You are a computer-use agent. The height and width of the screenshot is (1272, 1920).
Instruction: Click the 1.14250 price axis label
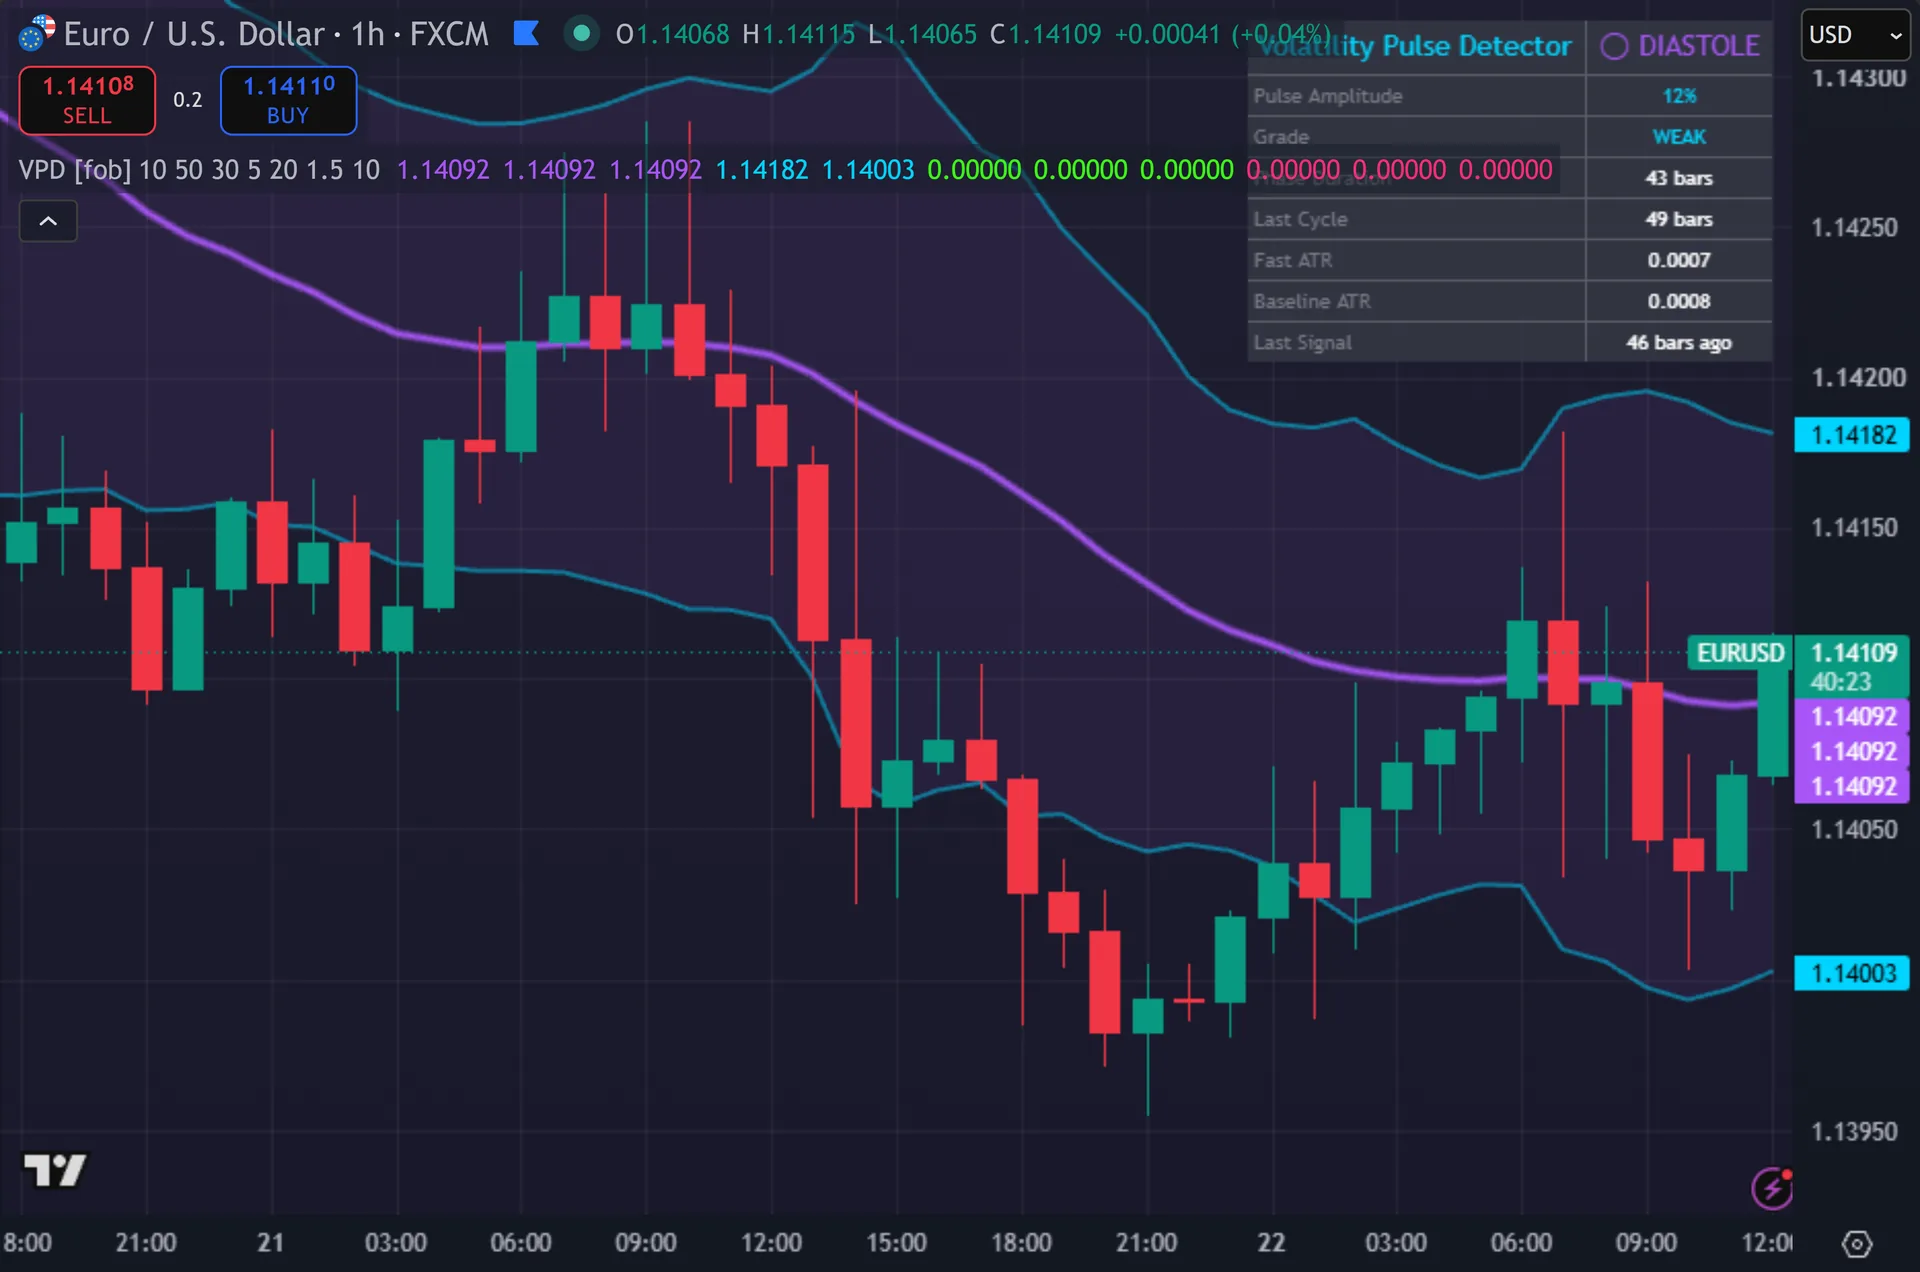[x=1854, y=228]
